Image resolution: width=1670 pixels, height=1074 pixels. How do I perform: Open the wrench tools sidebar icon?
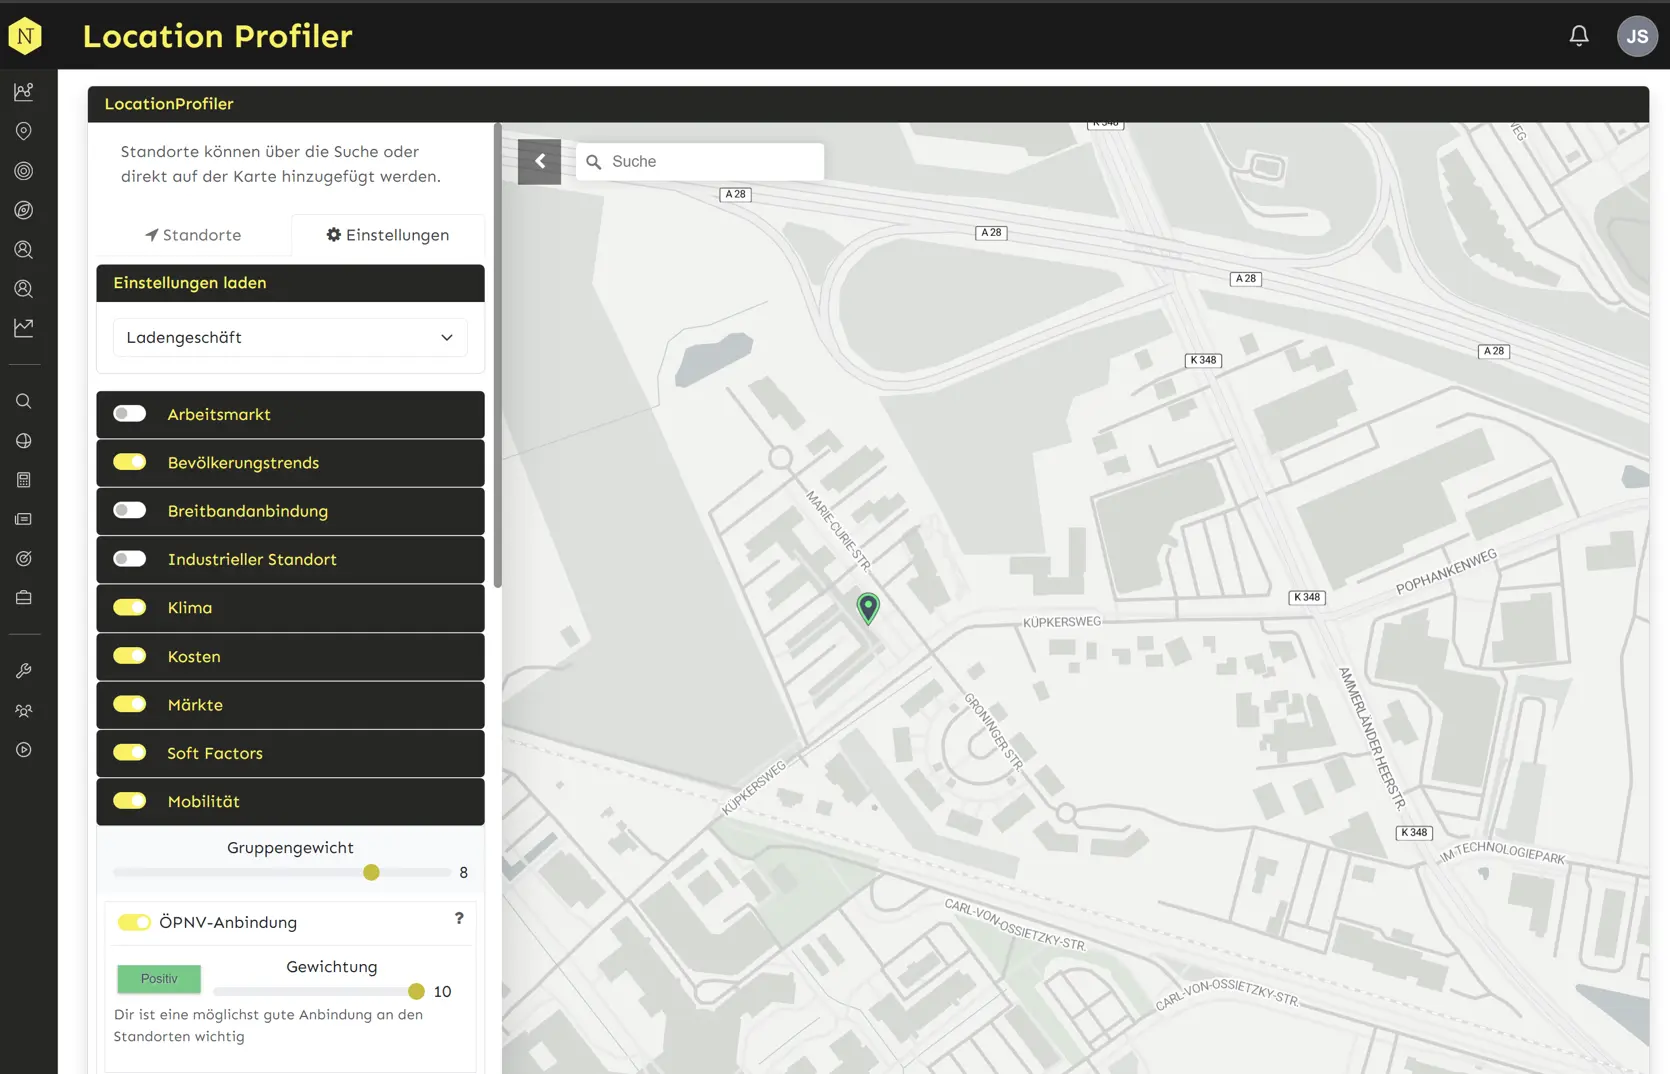24,671
